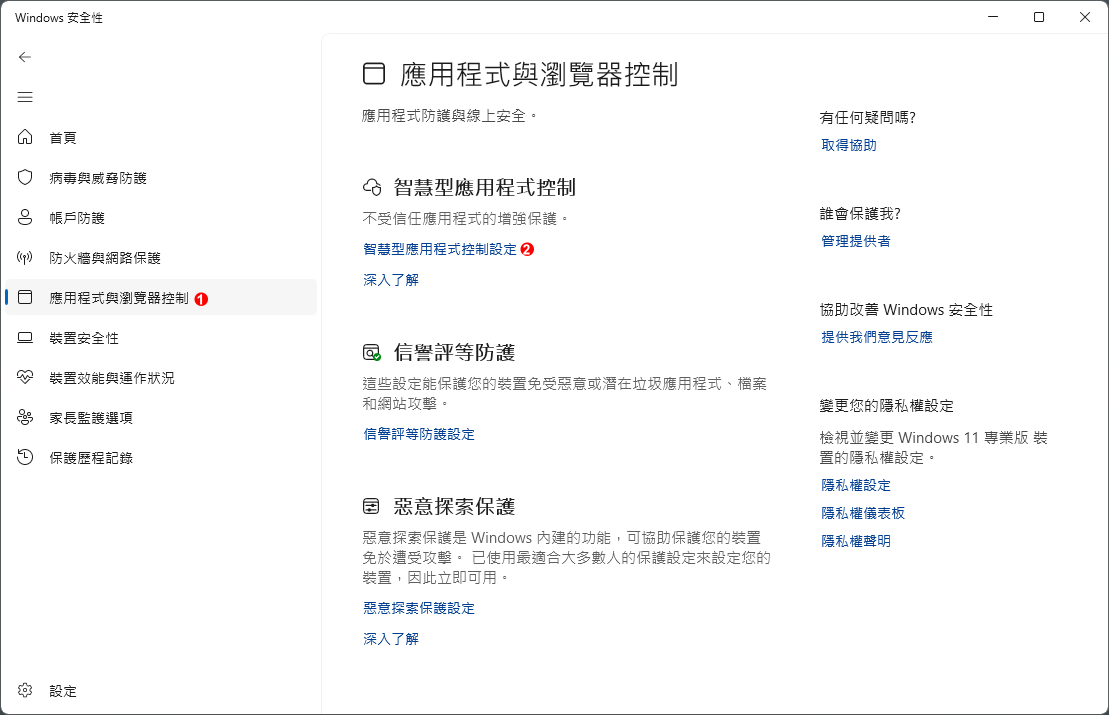
Task: Click the back arrow icon
Action: pos(25,57)
